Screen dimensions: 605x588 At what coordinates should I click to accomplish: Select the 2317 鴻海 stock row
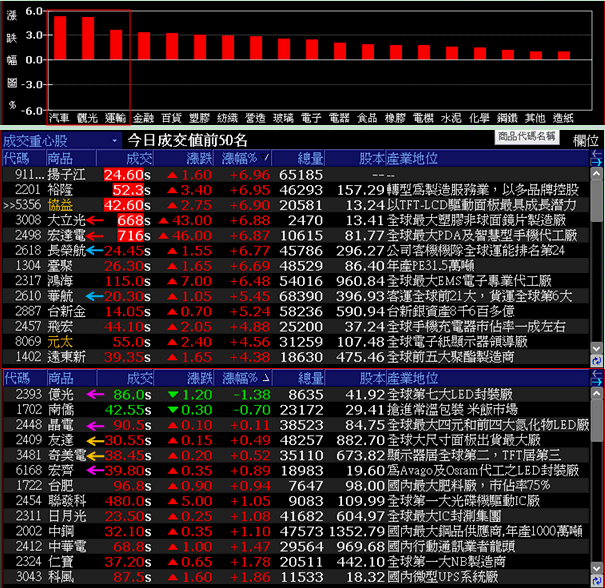[x=296, y=281]
